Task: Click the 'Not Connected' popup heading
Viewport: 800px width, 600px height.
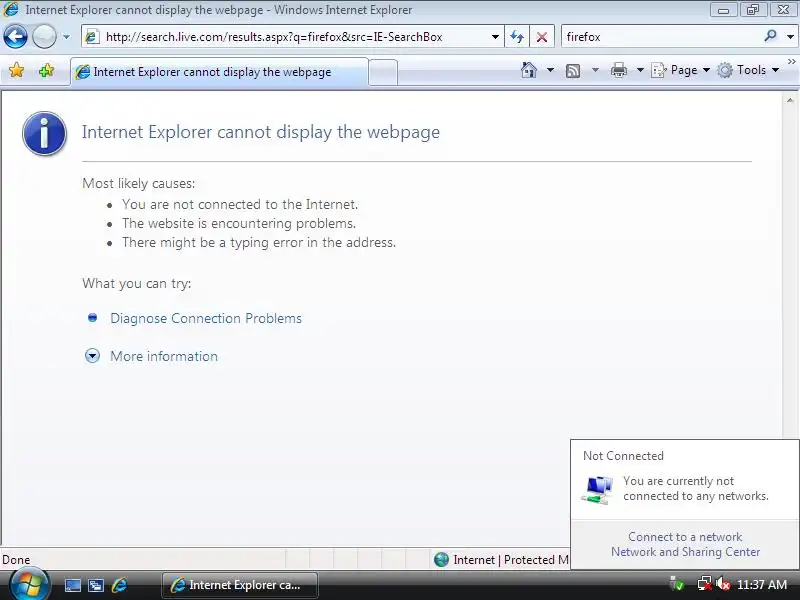Action: 623,456
